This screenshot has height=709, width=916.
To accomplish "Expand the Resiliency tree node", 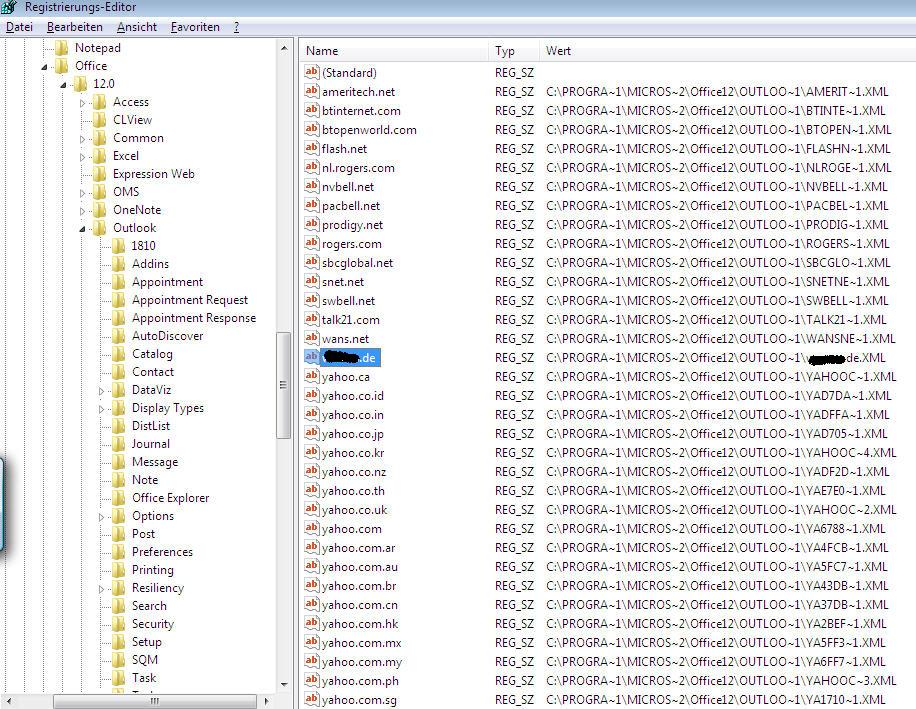I will tap(101, 589).
